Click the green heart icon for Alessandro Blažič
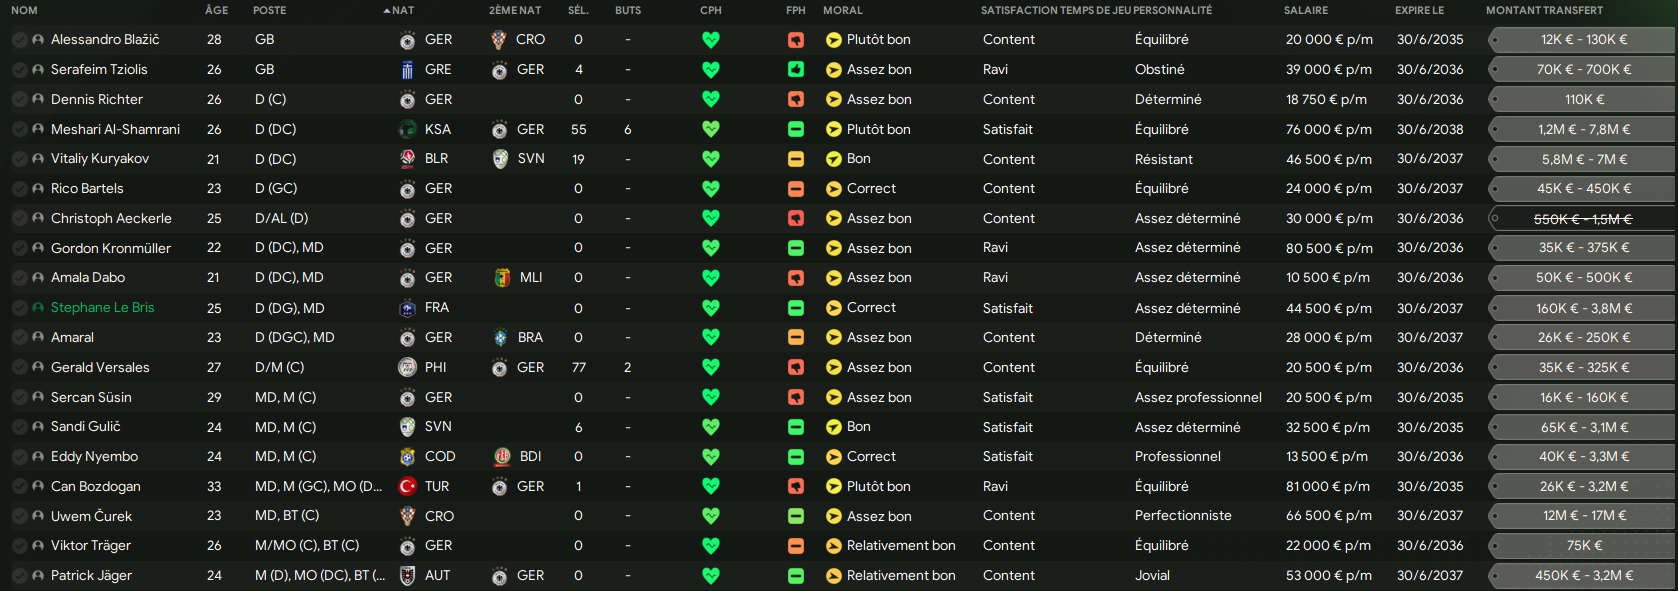Viewport: 1678px width, 591px height. click(x=711, y=40)
